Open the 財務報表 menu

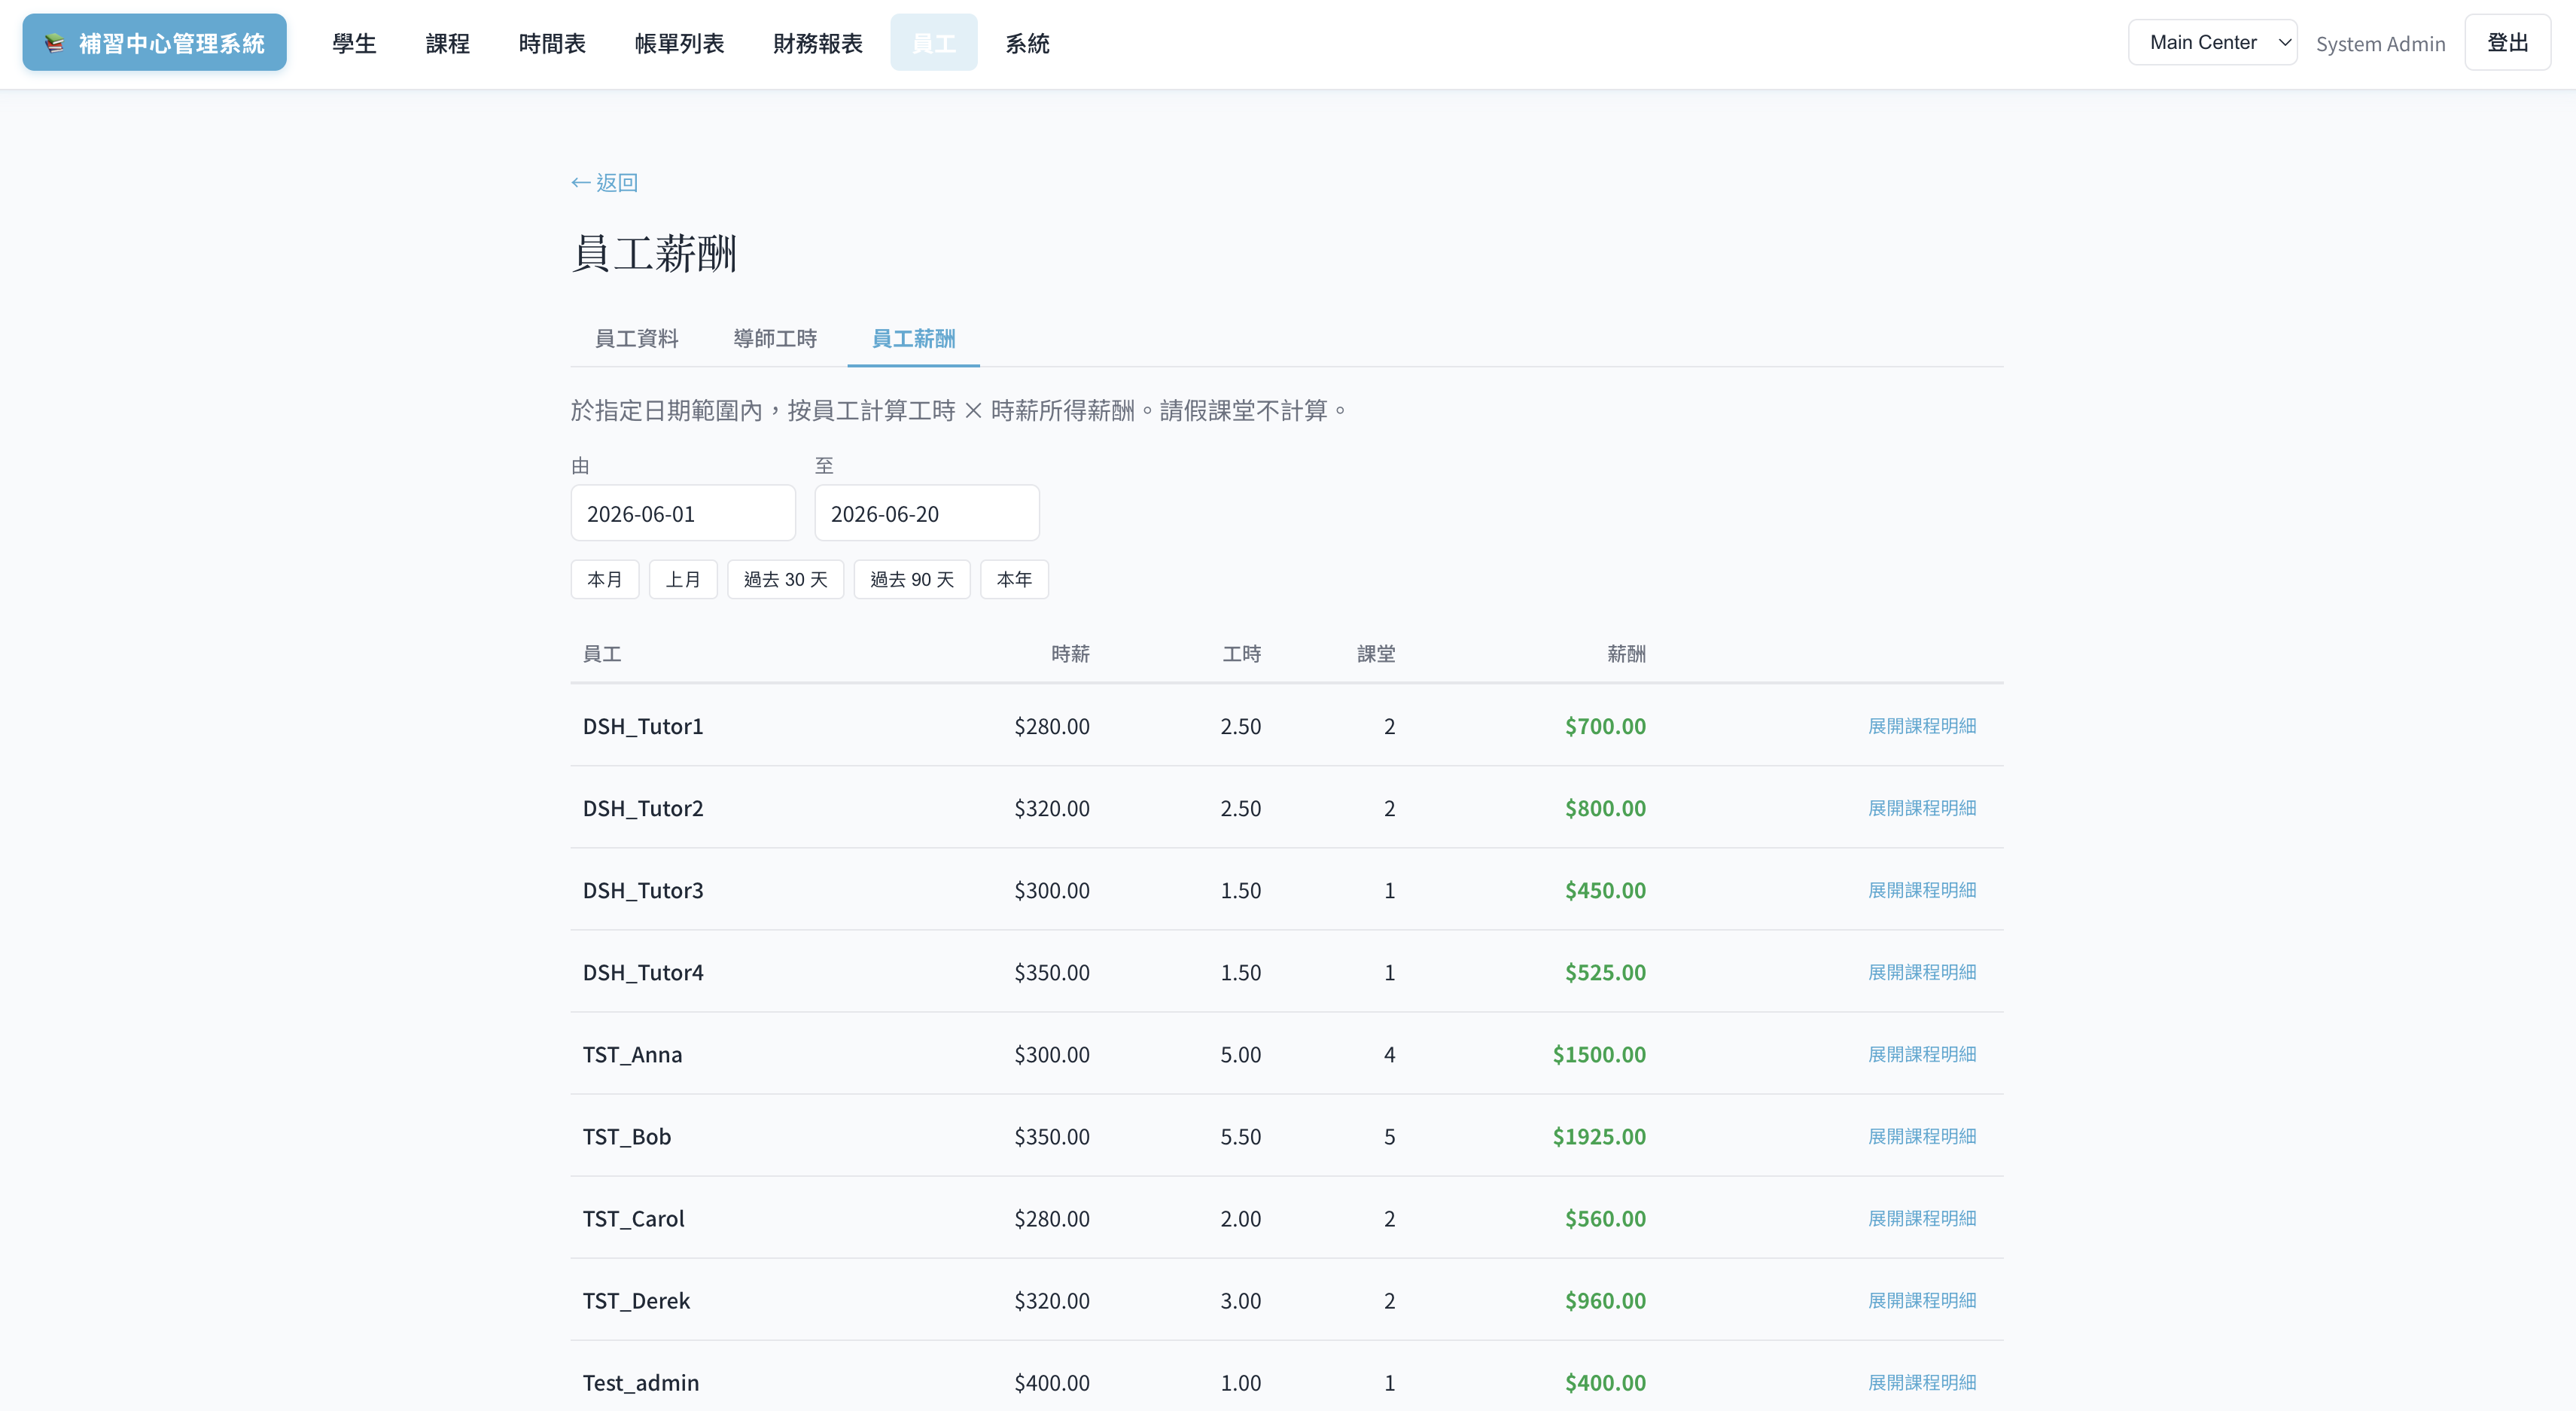[x=817, y=43]
